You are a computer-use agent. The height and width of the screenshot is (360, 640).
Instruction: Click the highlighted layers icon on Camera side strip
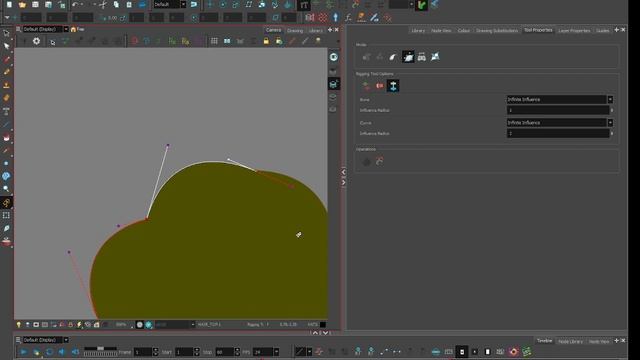(333, 84)
